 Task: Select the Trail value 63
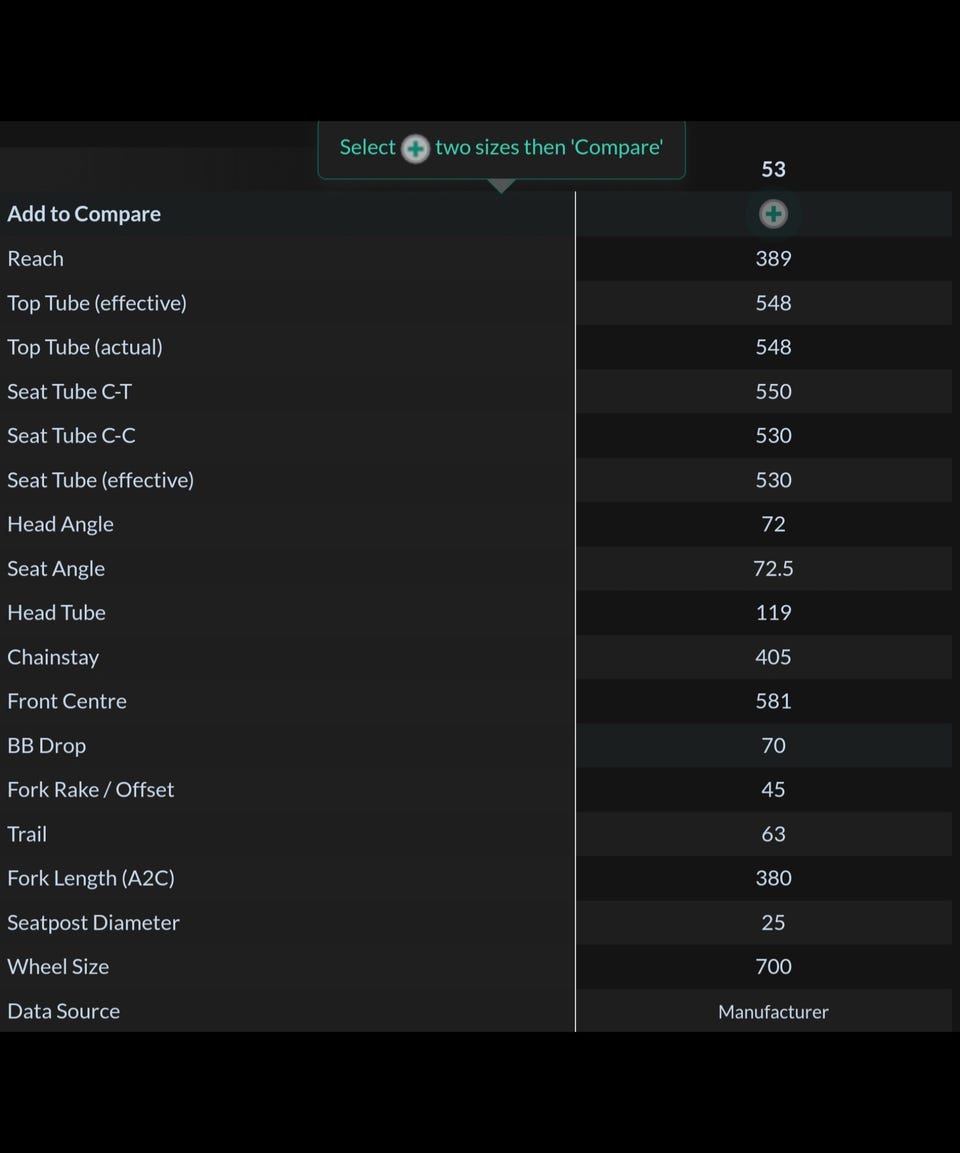point(773,834)
